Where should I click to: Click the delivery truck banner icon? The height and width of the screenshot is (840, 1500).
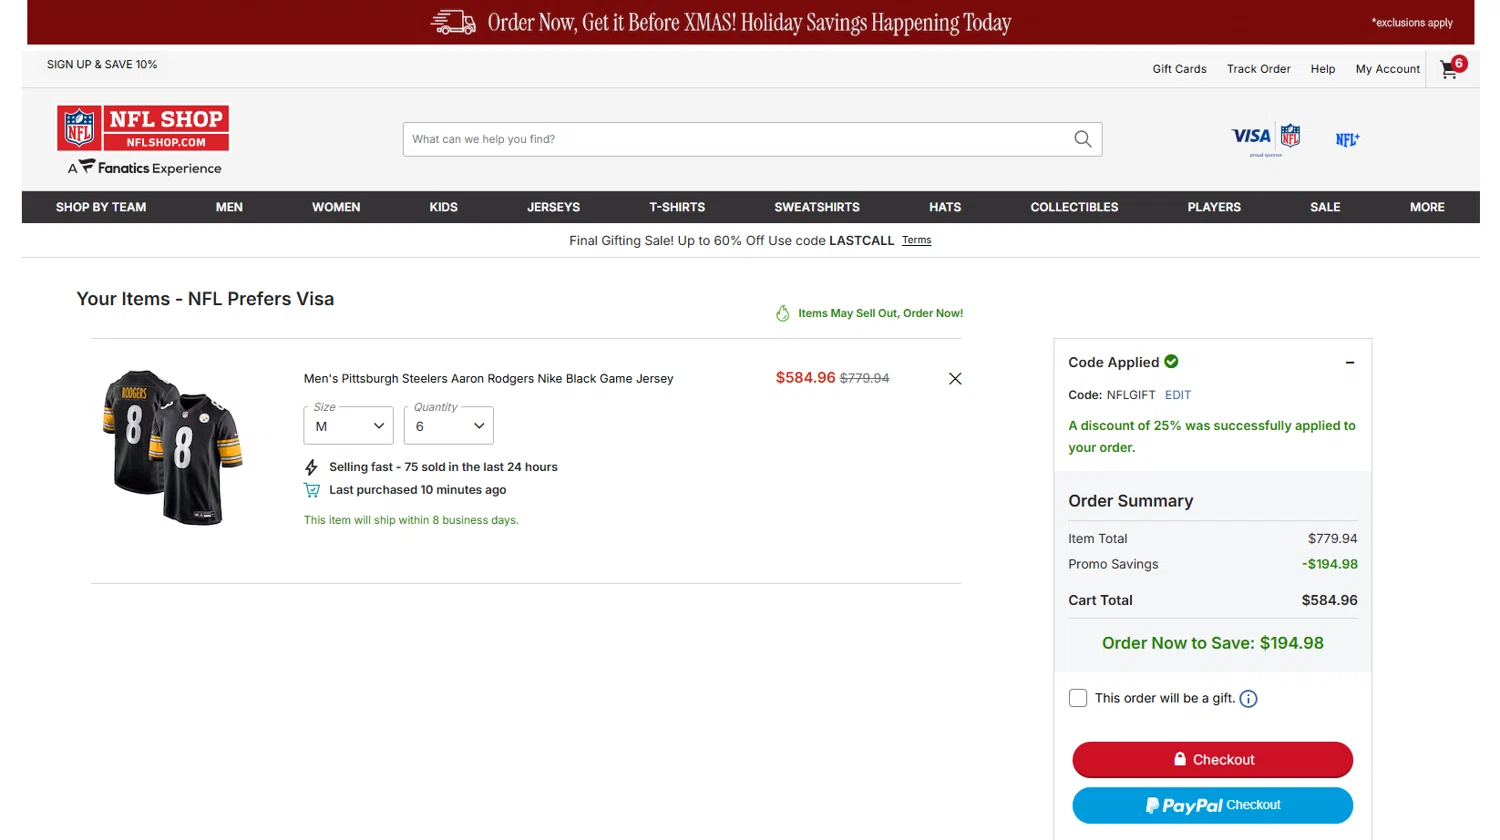453,22
